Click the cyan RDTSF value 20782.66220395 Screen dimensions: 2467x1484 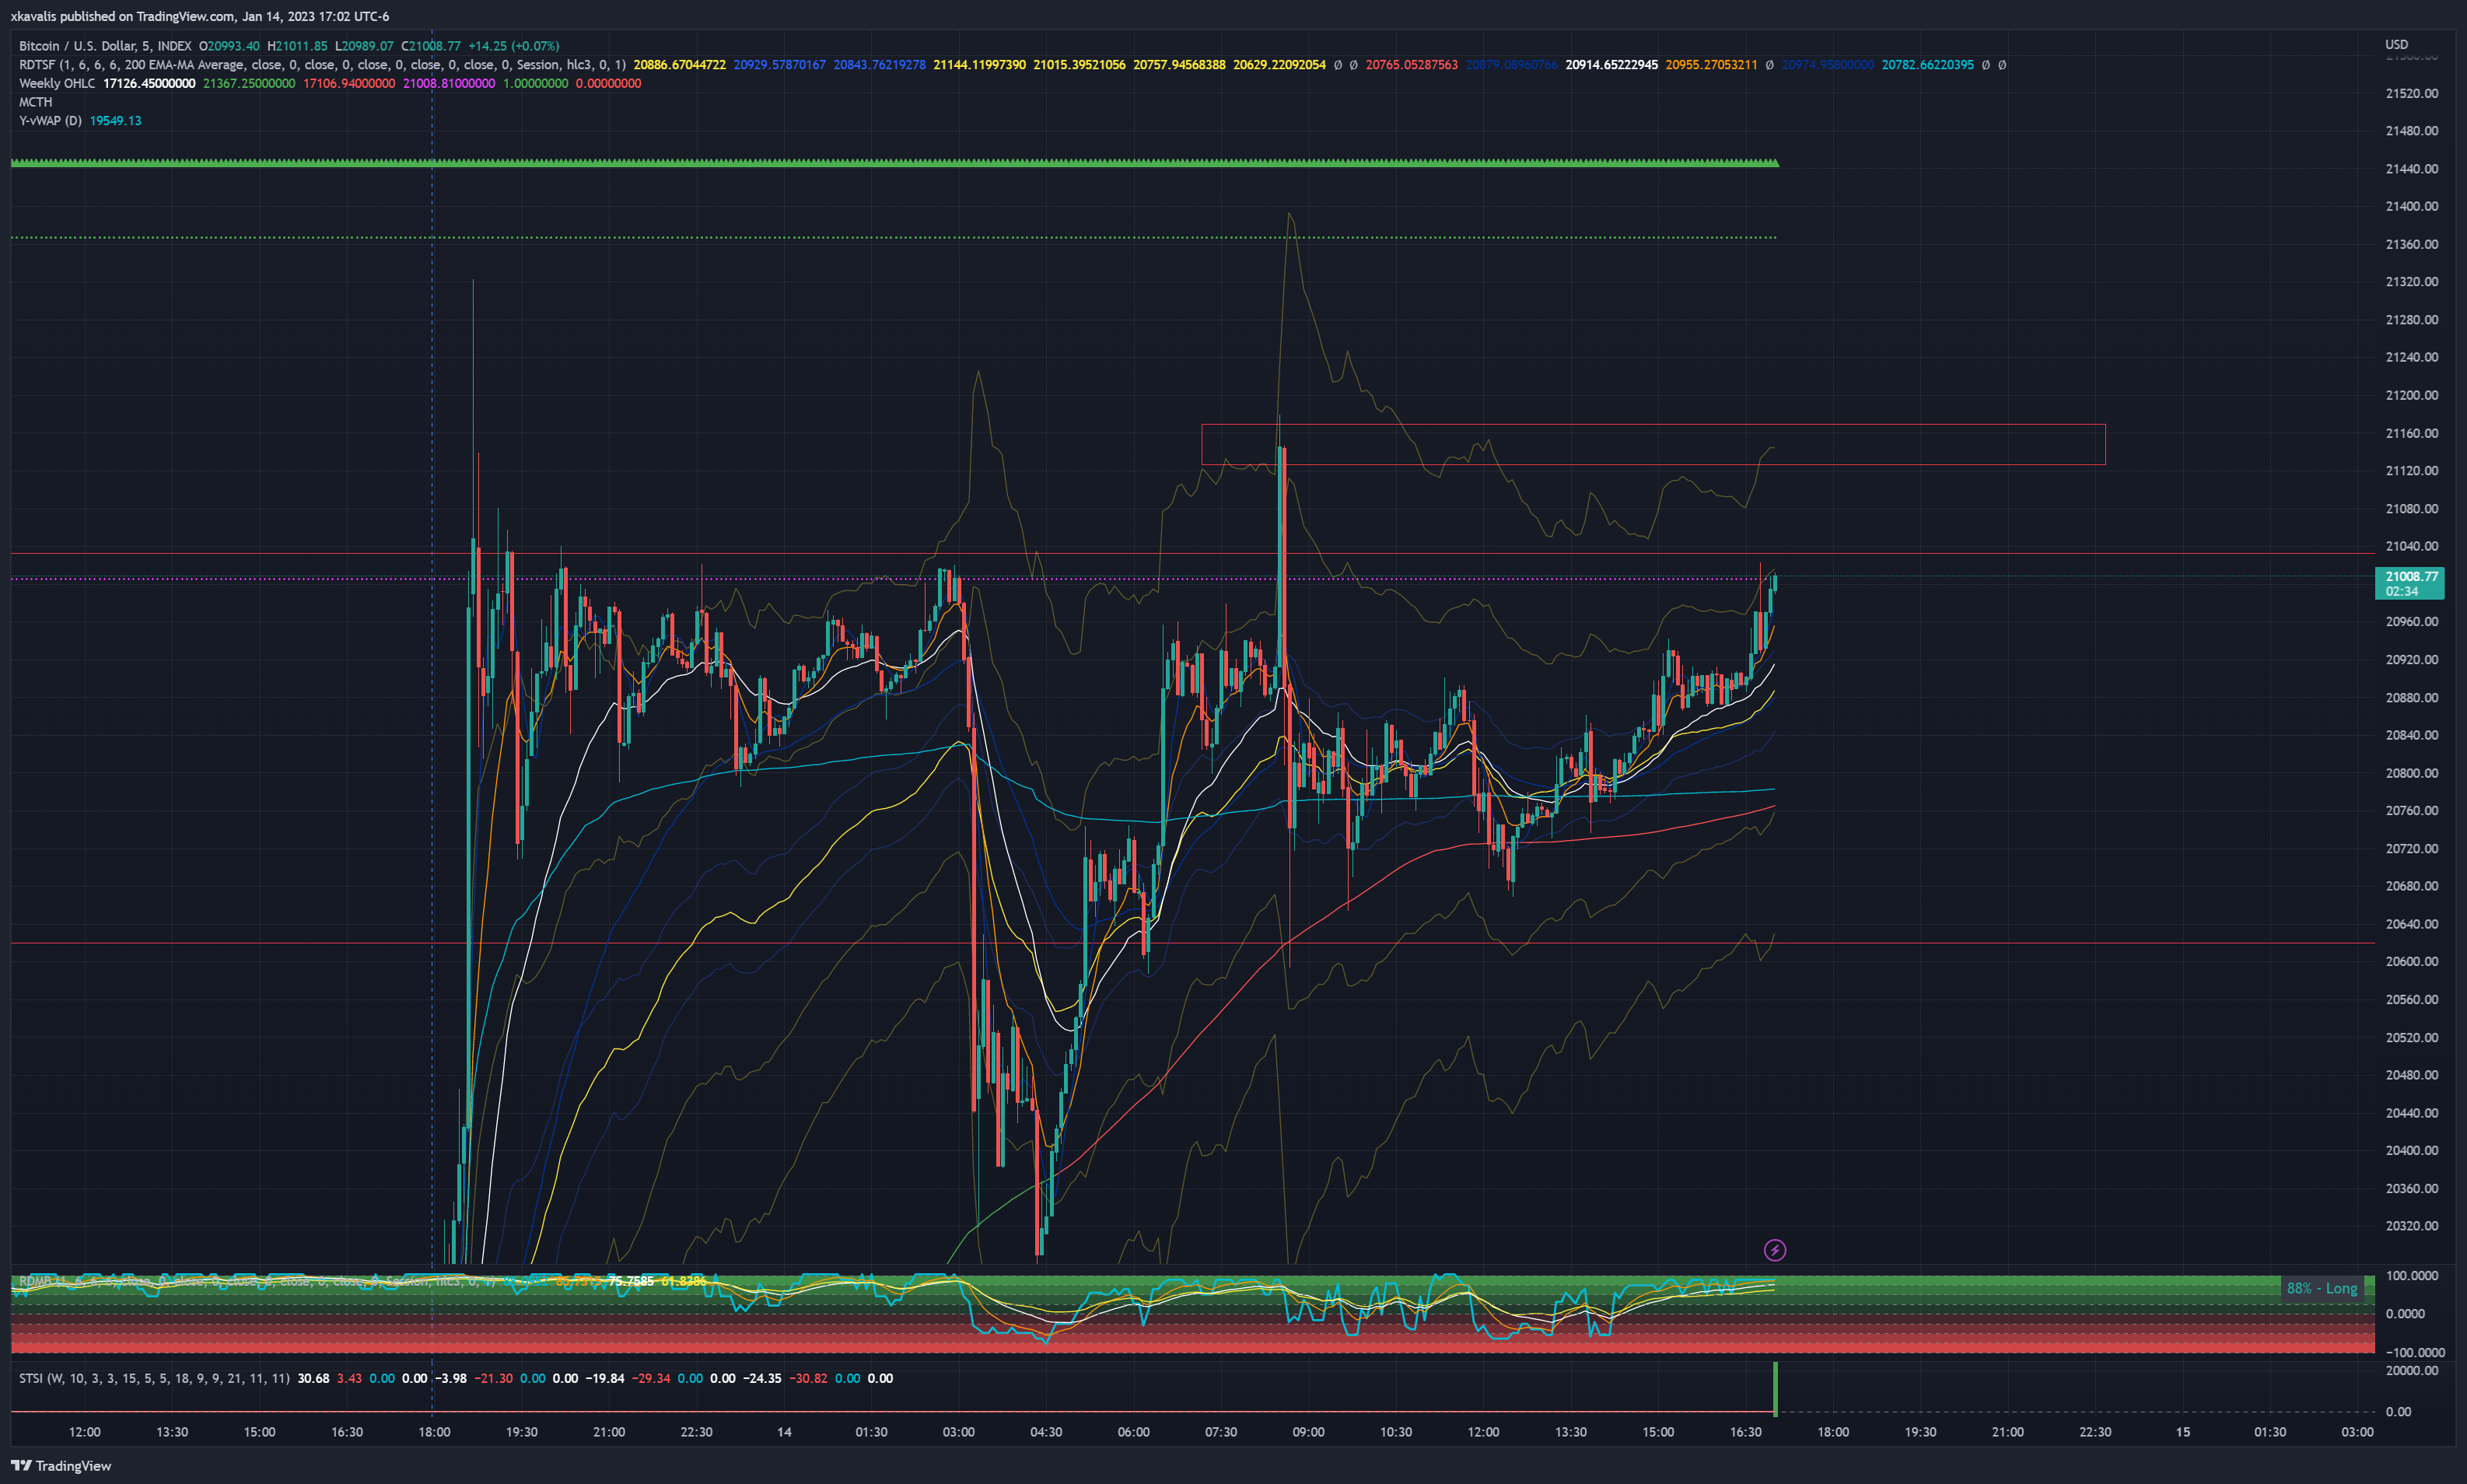point(1928,65)
